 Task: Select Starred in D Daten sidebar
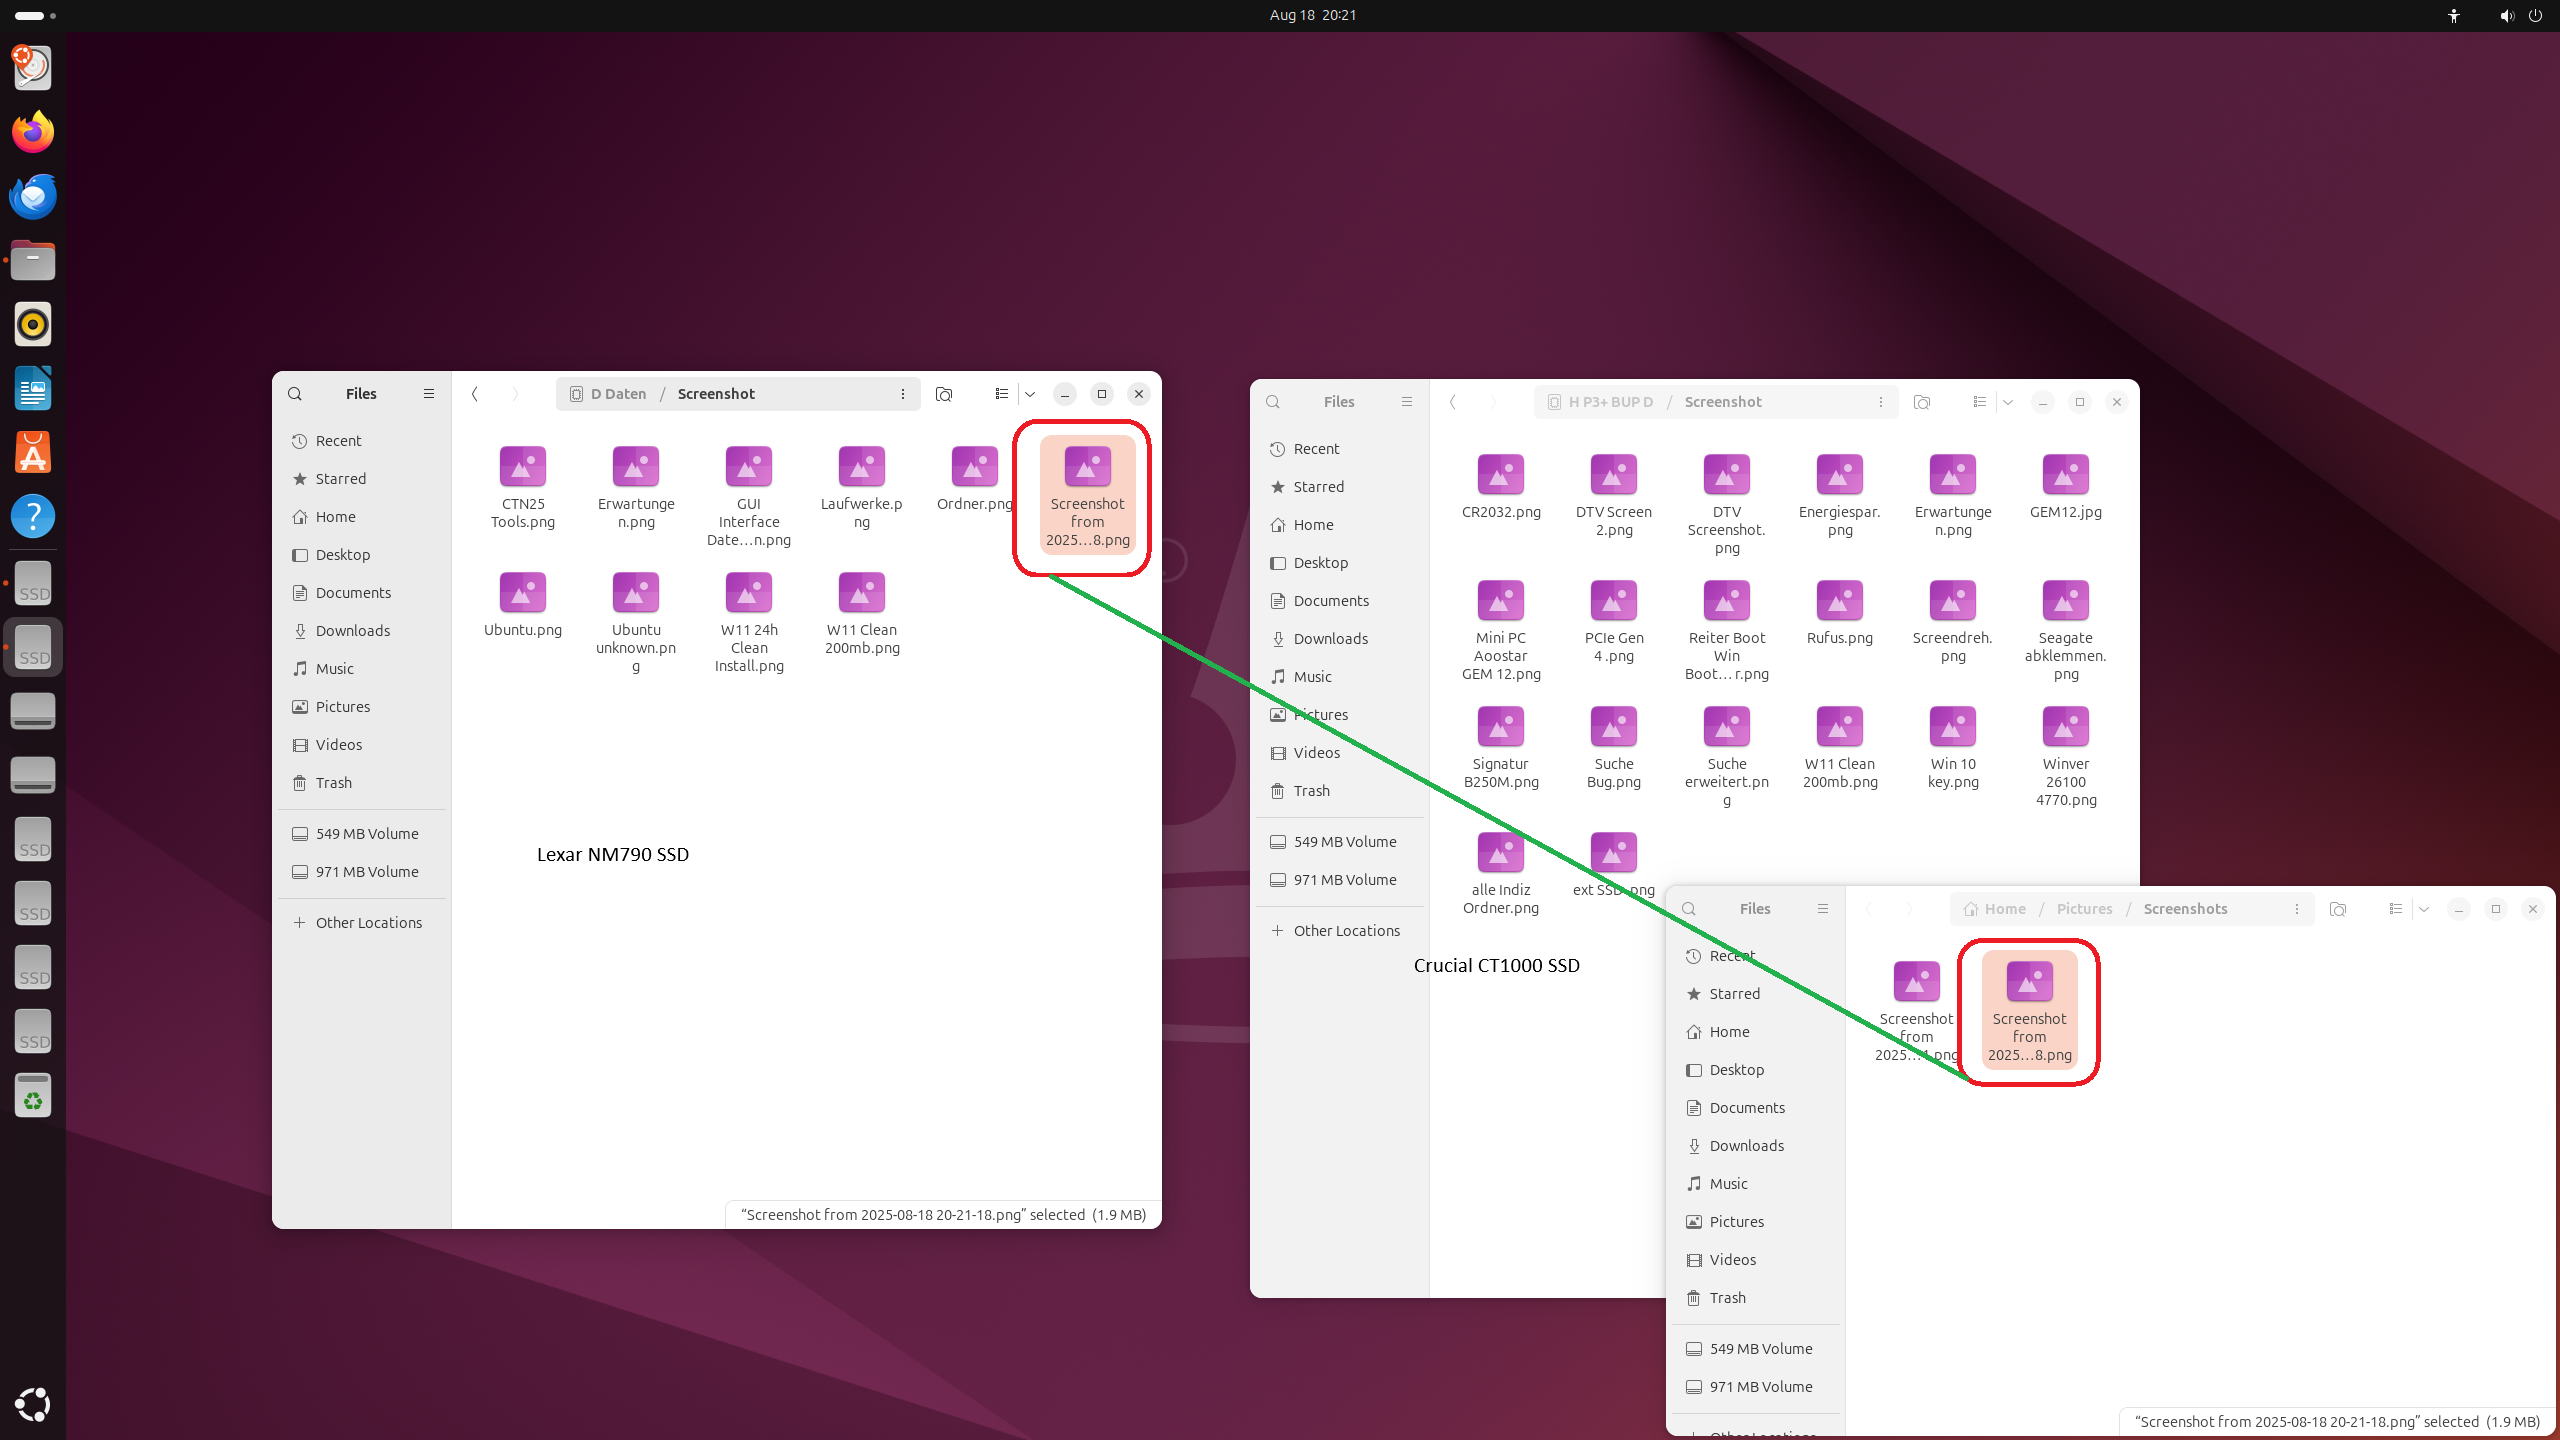(340, 479)
